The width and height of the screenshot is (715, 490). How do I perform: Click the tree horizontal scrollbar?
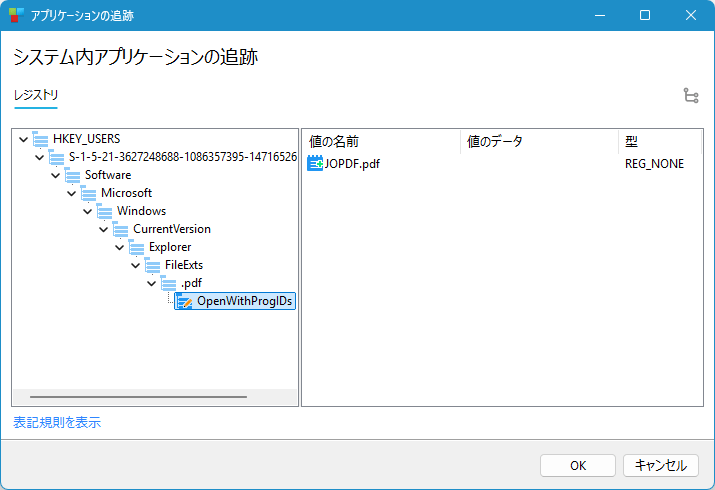(x=138, y=397)
